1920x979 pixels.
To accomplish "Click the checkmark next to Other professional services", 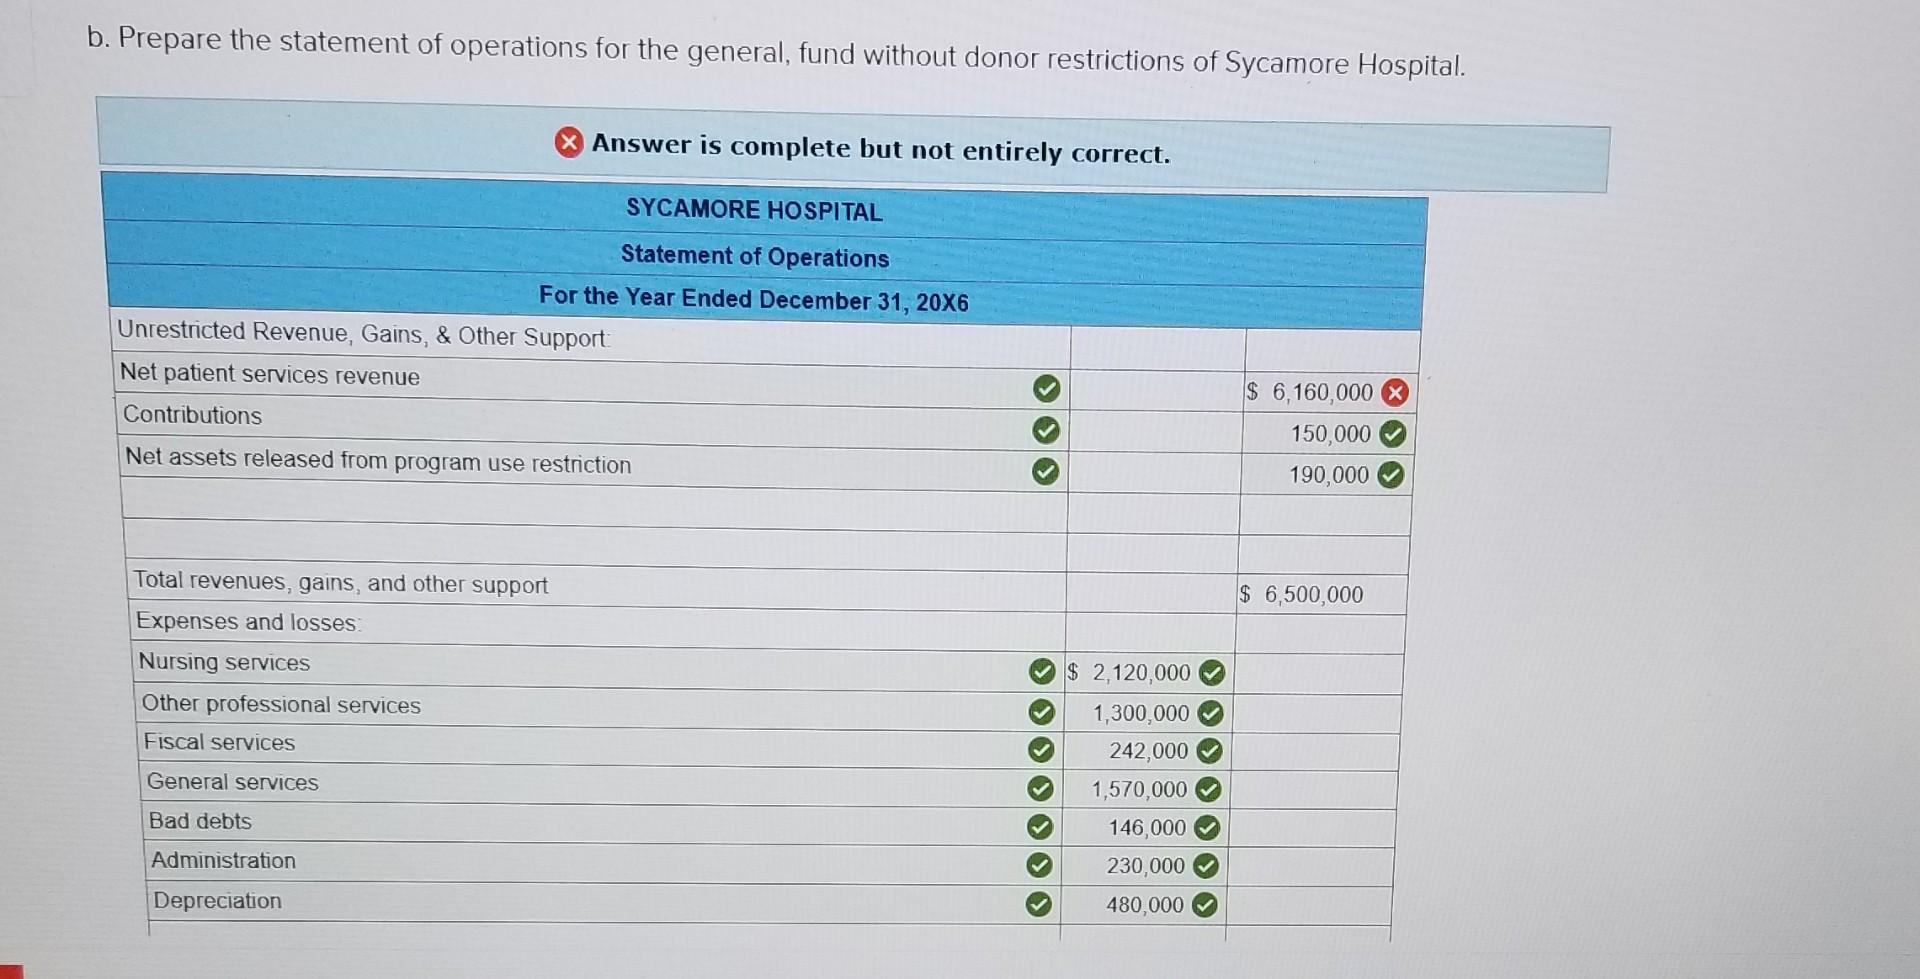I will (x=1043, y=711).
